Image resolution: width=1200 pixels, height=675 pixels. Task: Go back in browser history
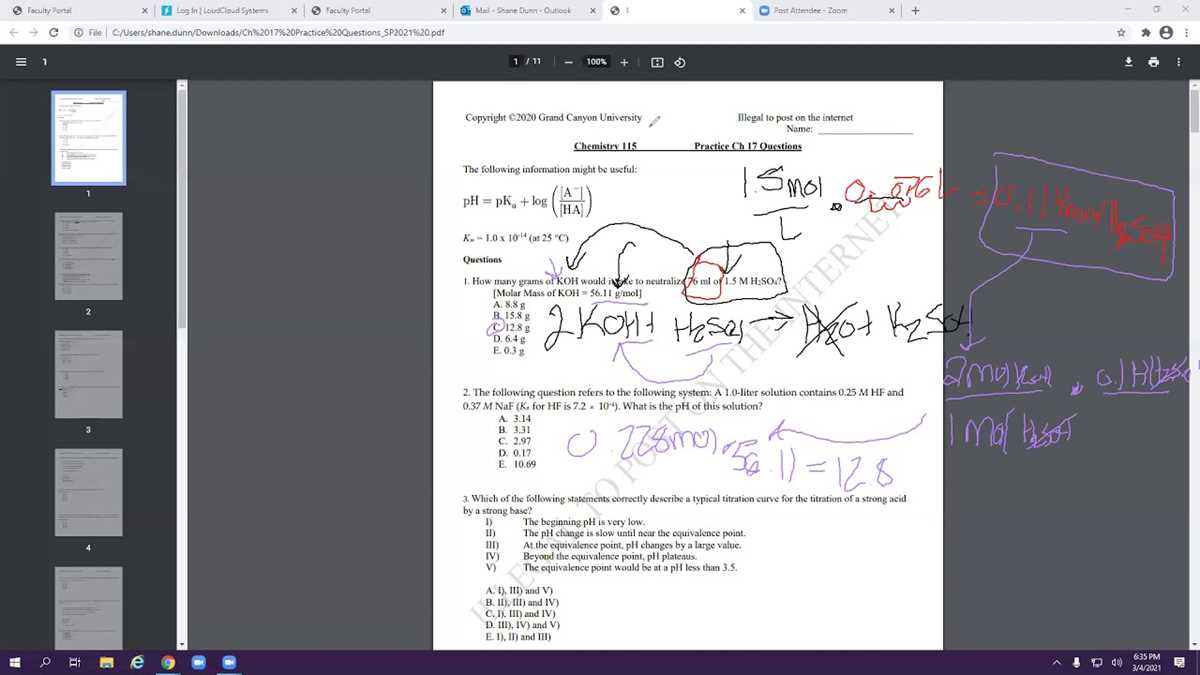pyautogui.click(x=14, y=32)
